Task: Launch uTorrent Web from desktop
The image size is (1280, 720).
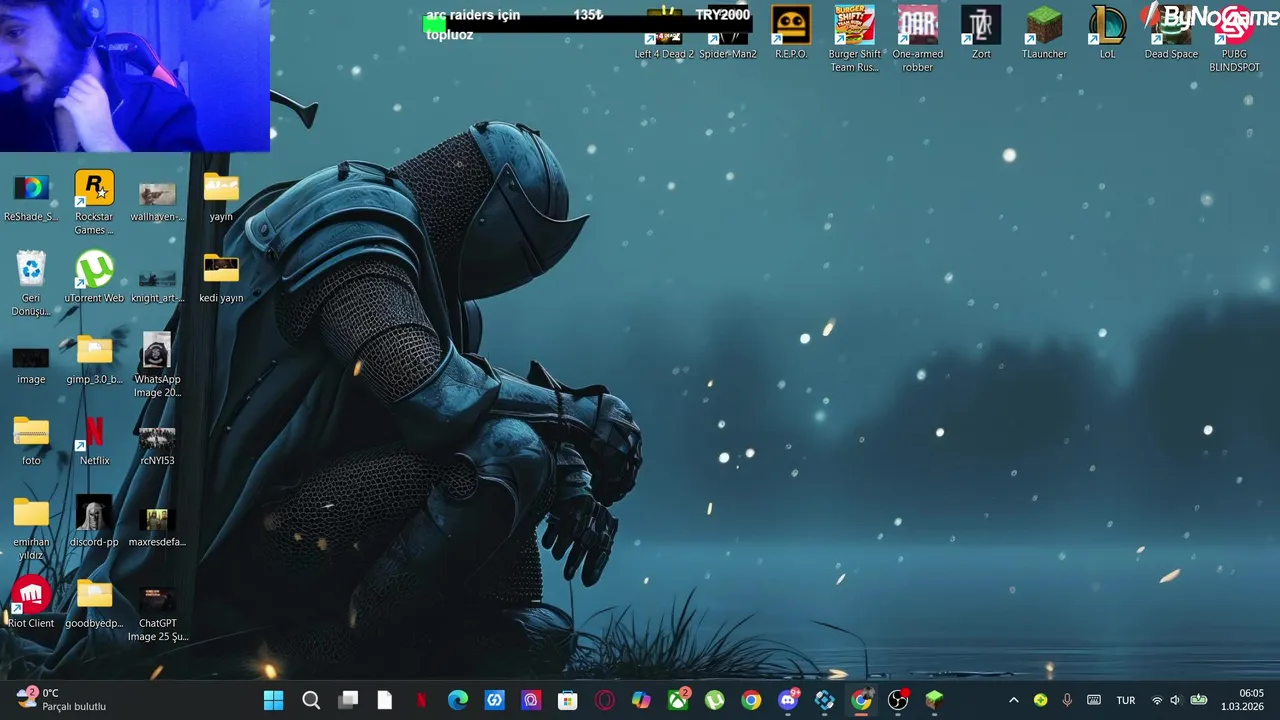Action: 94,278
